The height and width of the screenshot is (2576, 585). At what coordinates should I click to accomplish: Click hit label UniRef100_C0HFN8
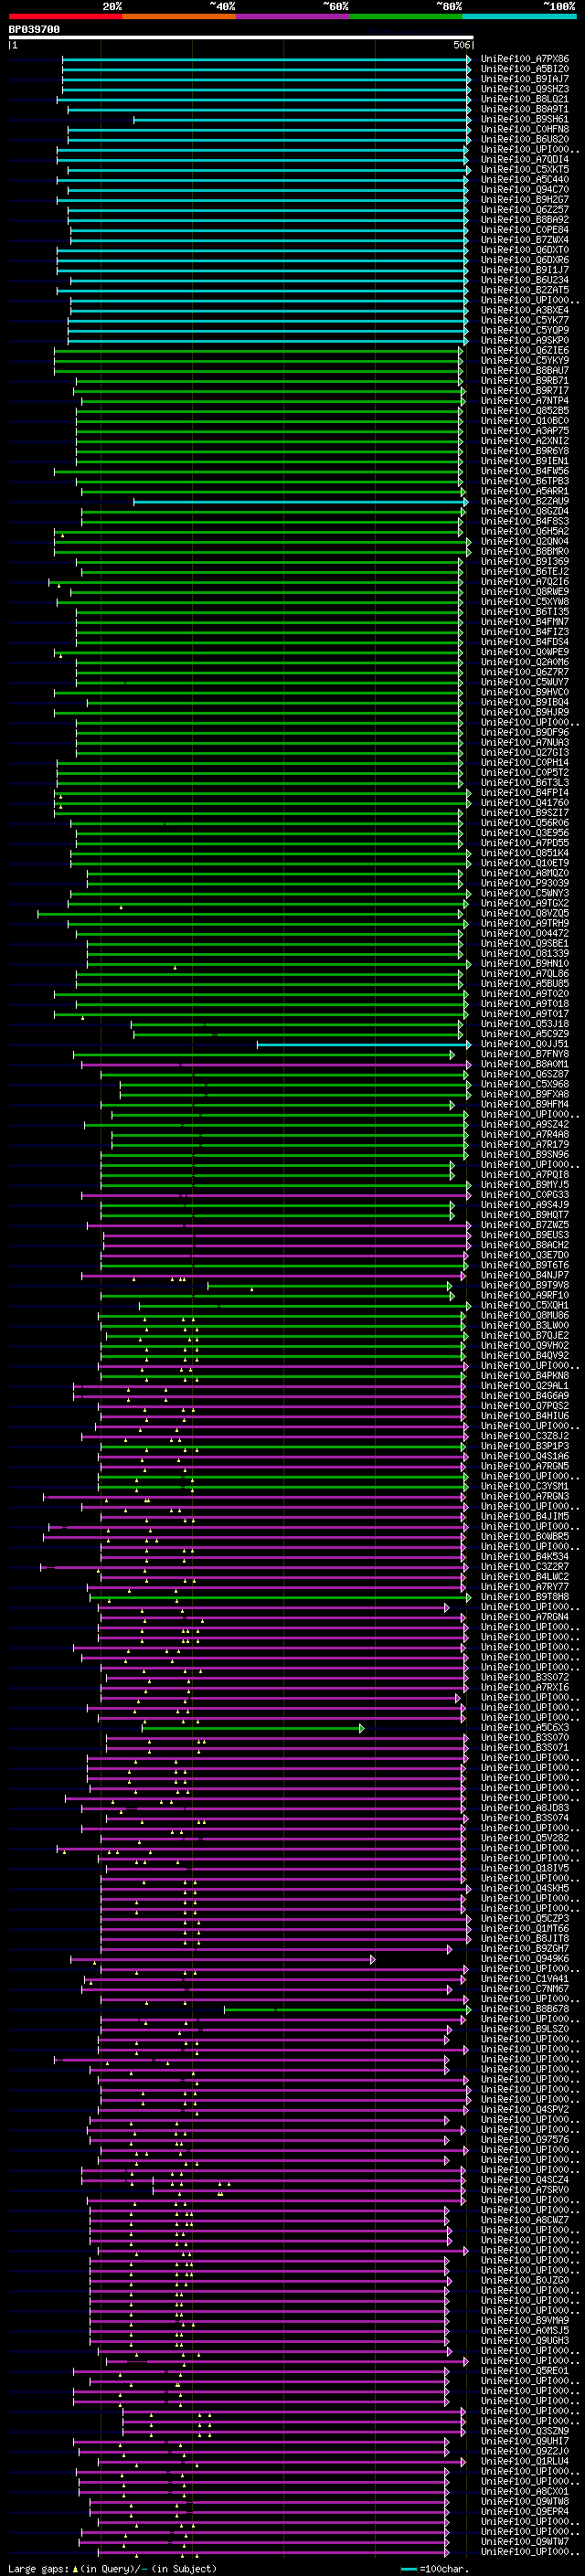click(x=525, y=129)
